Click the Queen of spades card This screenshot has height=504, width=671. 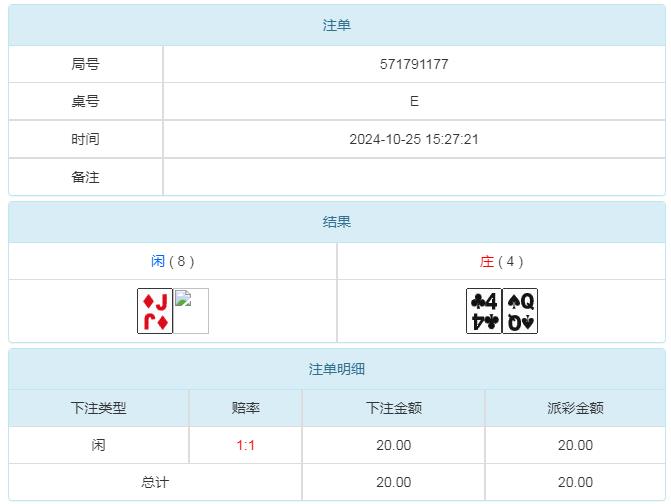(x=520, y=311)
